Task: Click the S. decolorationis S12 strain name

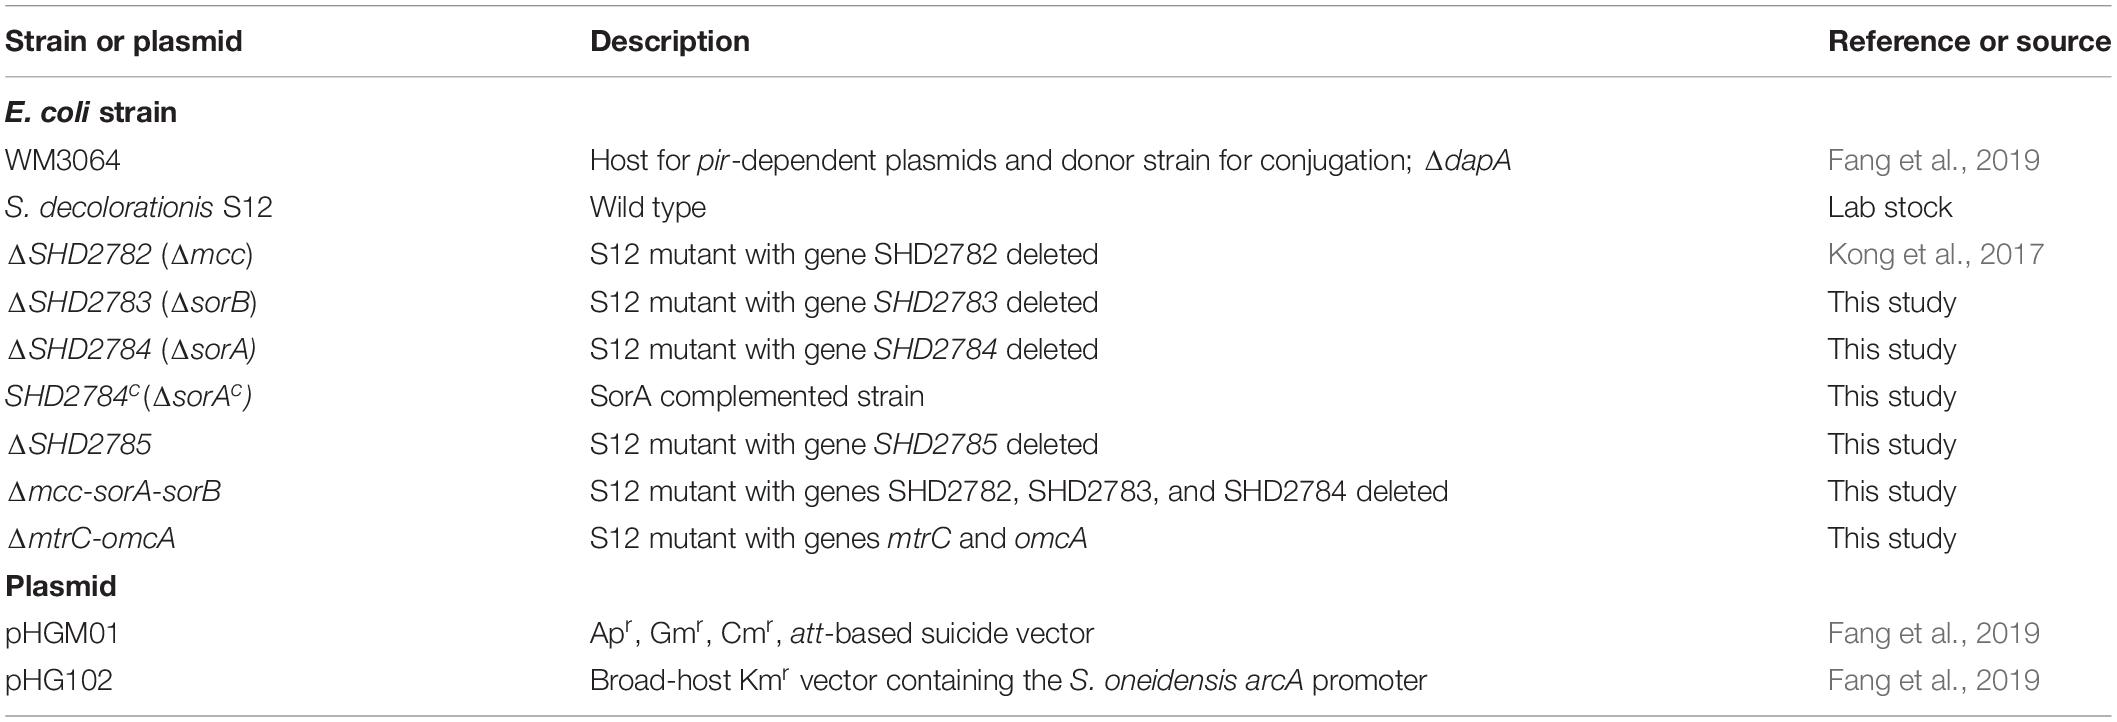Action: pyautogui.click(x=139, y=207)
